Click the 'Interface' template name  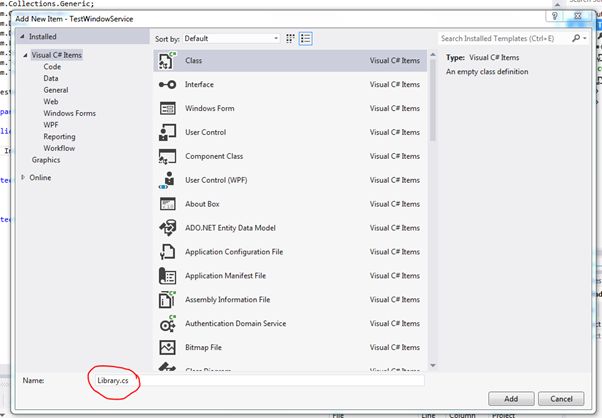199,84
